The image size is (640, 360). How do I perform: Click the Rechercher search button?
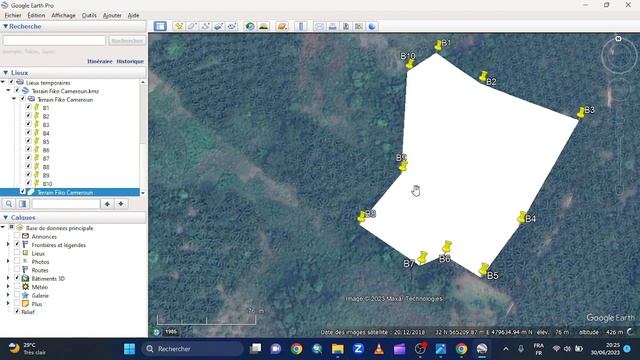pyautogui.click(x=127, y=40)
